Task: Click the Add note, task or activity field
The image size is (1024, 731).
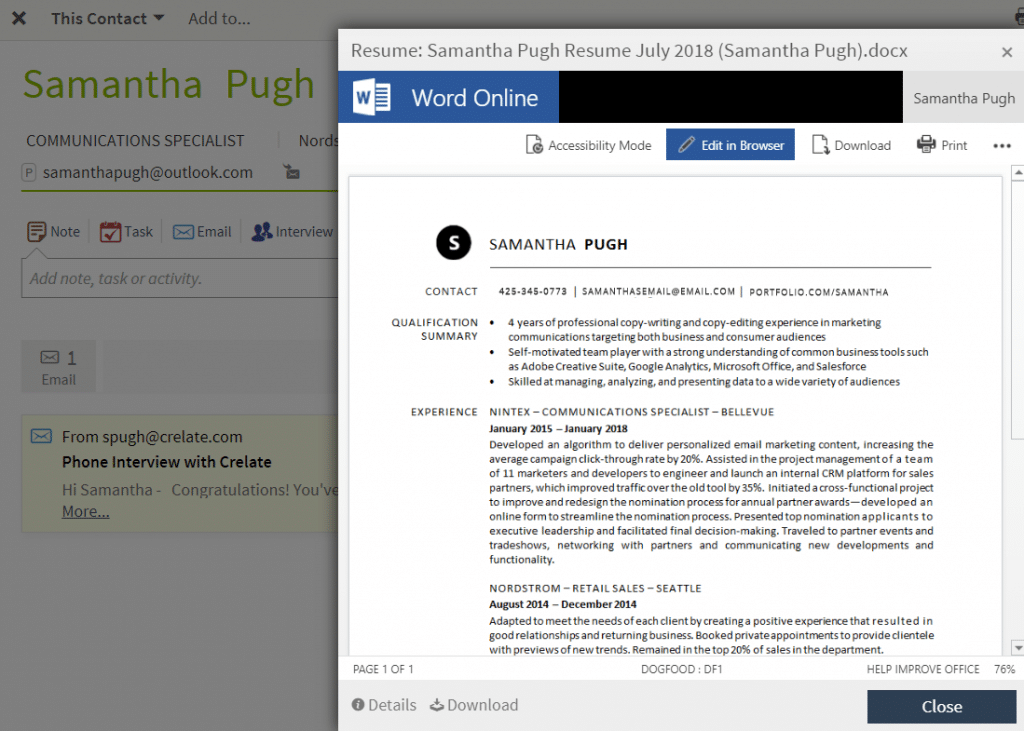Action: [180, 278]
